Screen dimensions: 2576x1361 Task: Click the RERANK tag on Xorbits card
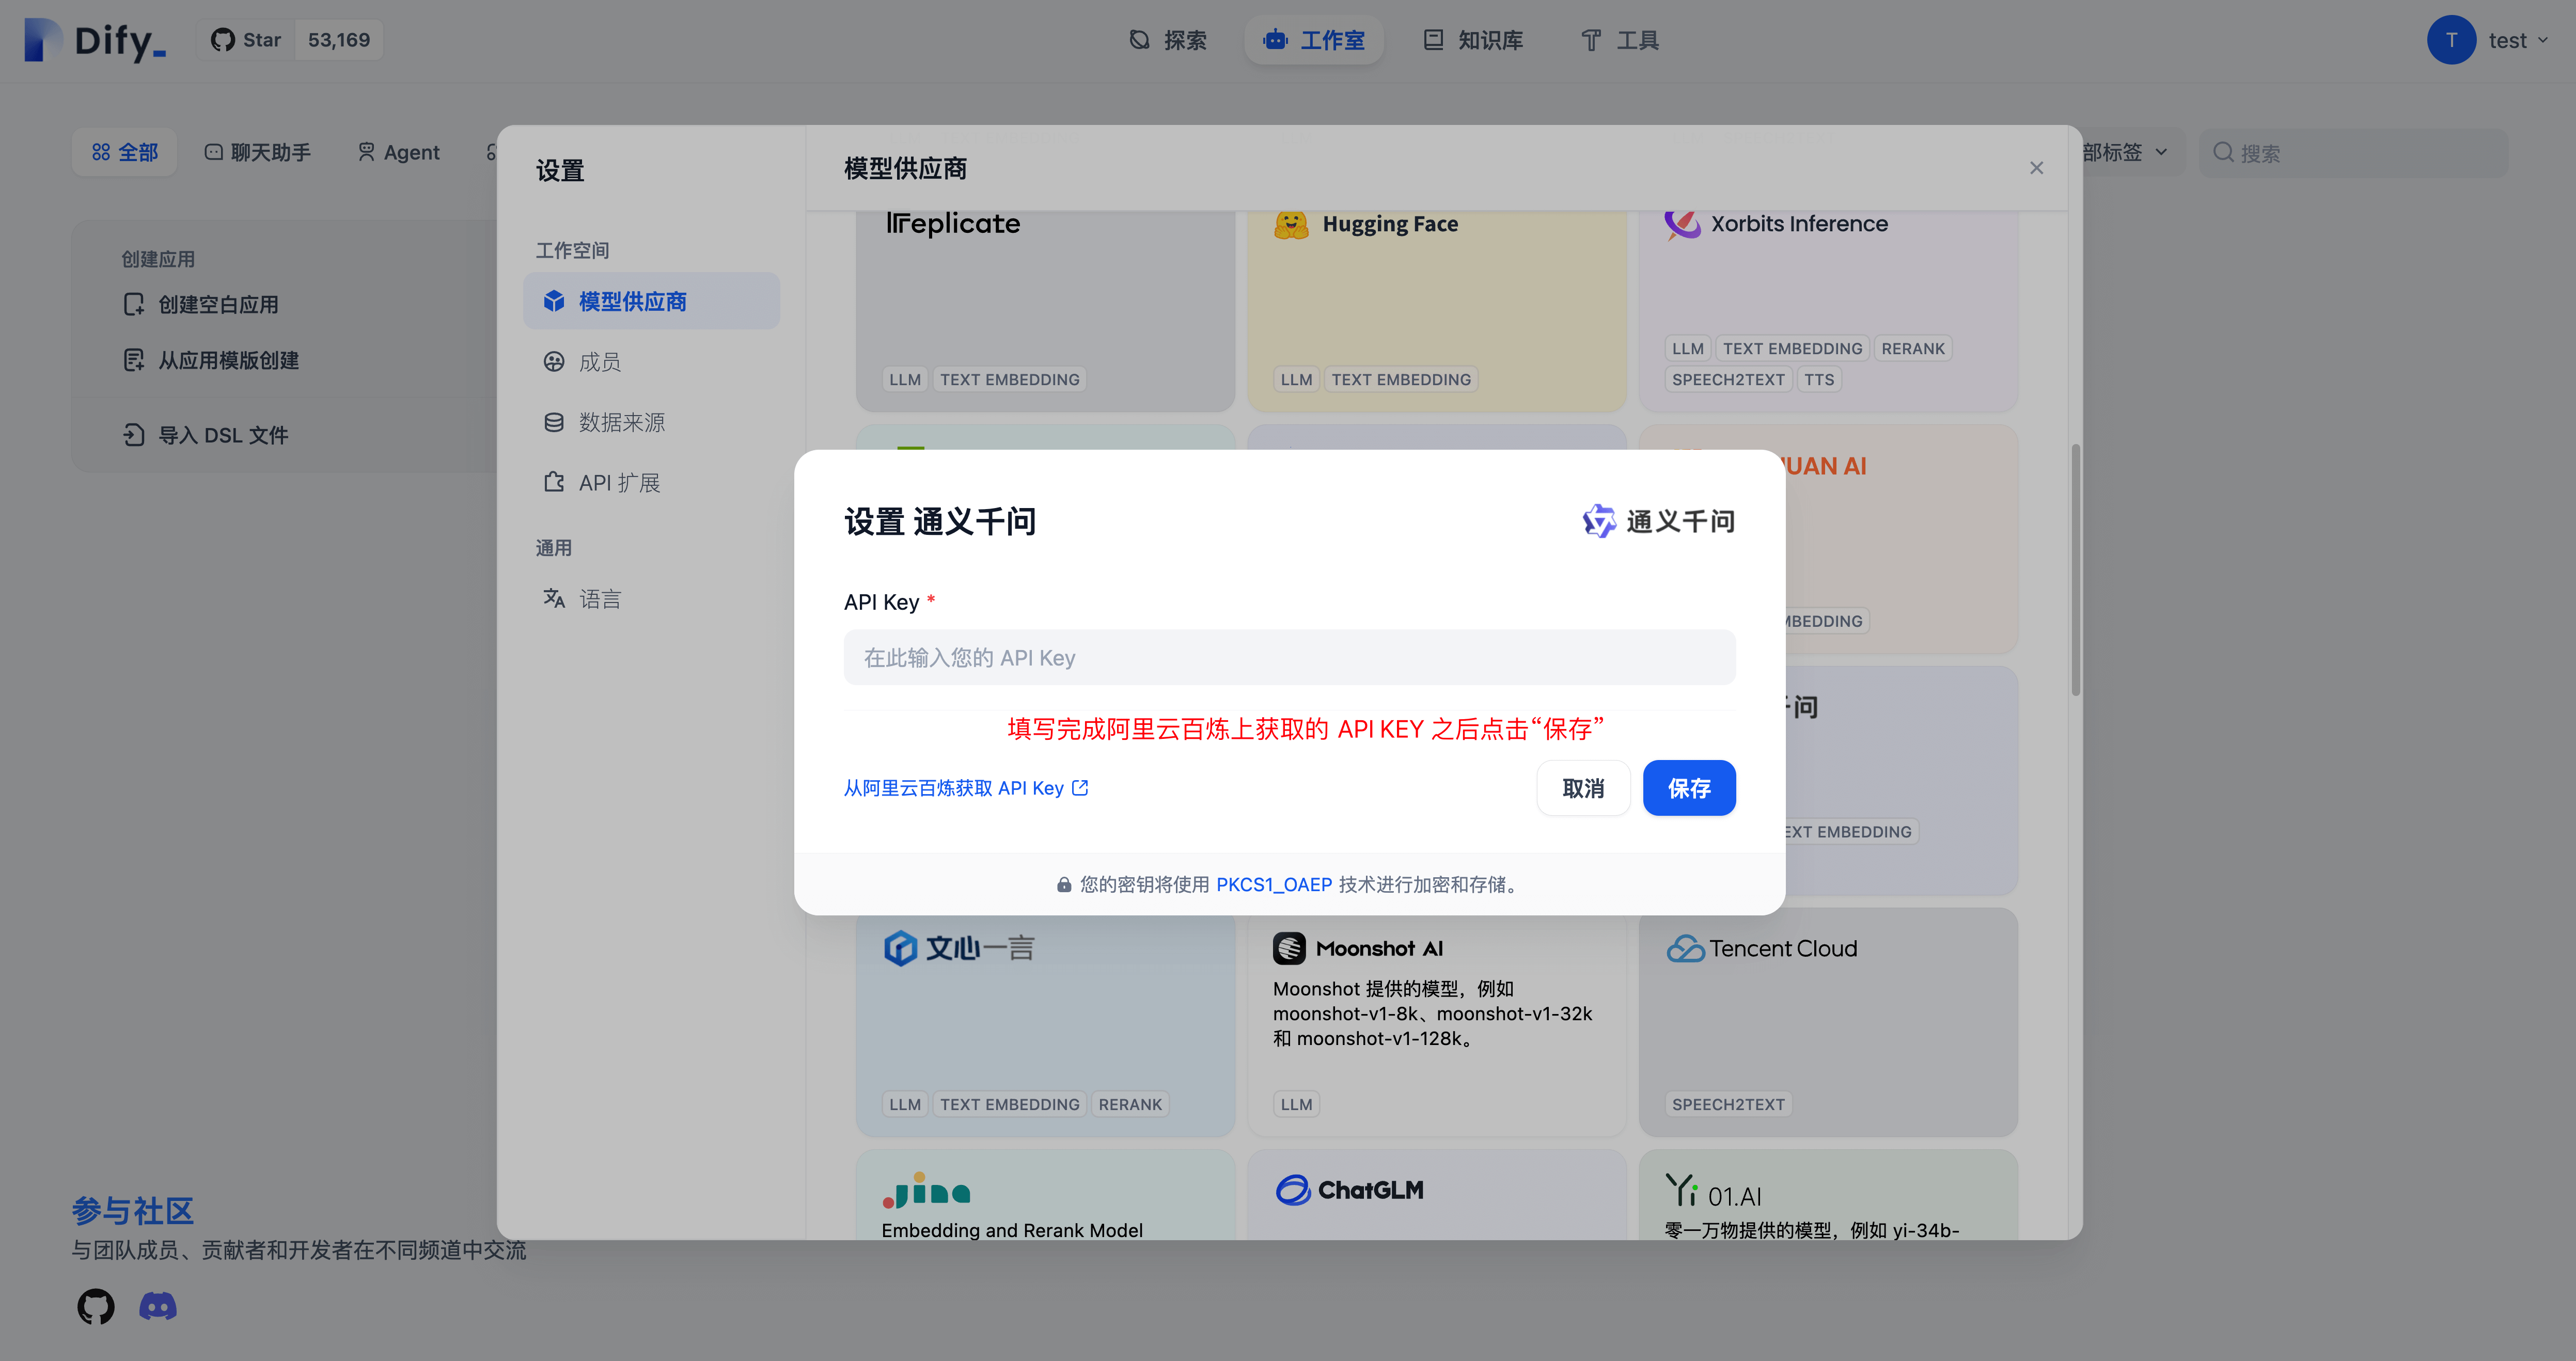(x=1912, y=348)
